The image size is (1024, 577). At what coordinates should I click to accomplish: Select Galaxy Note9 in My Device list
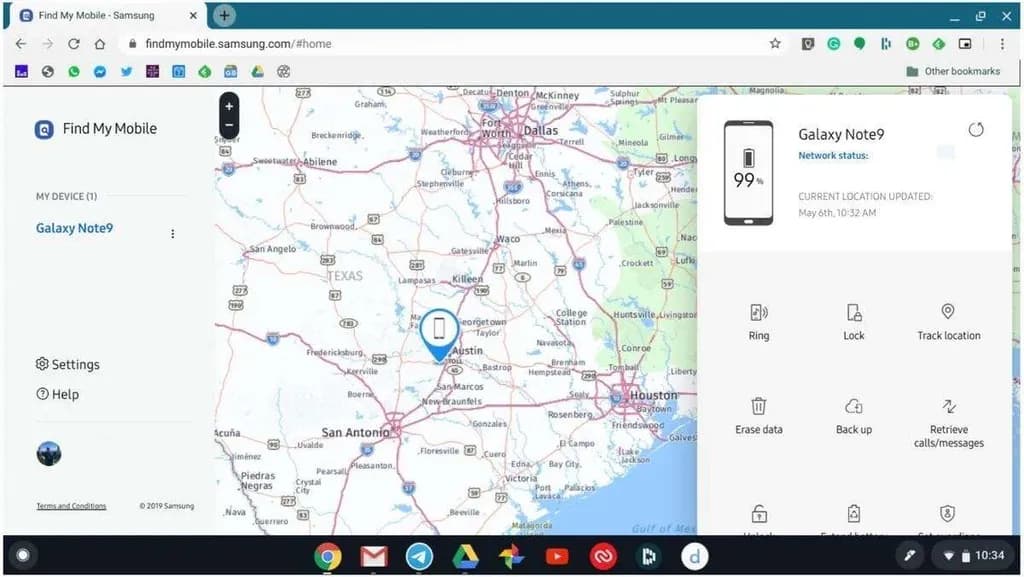[x=75, y=228]
